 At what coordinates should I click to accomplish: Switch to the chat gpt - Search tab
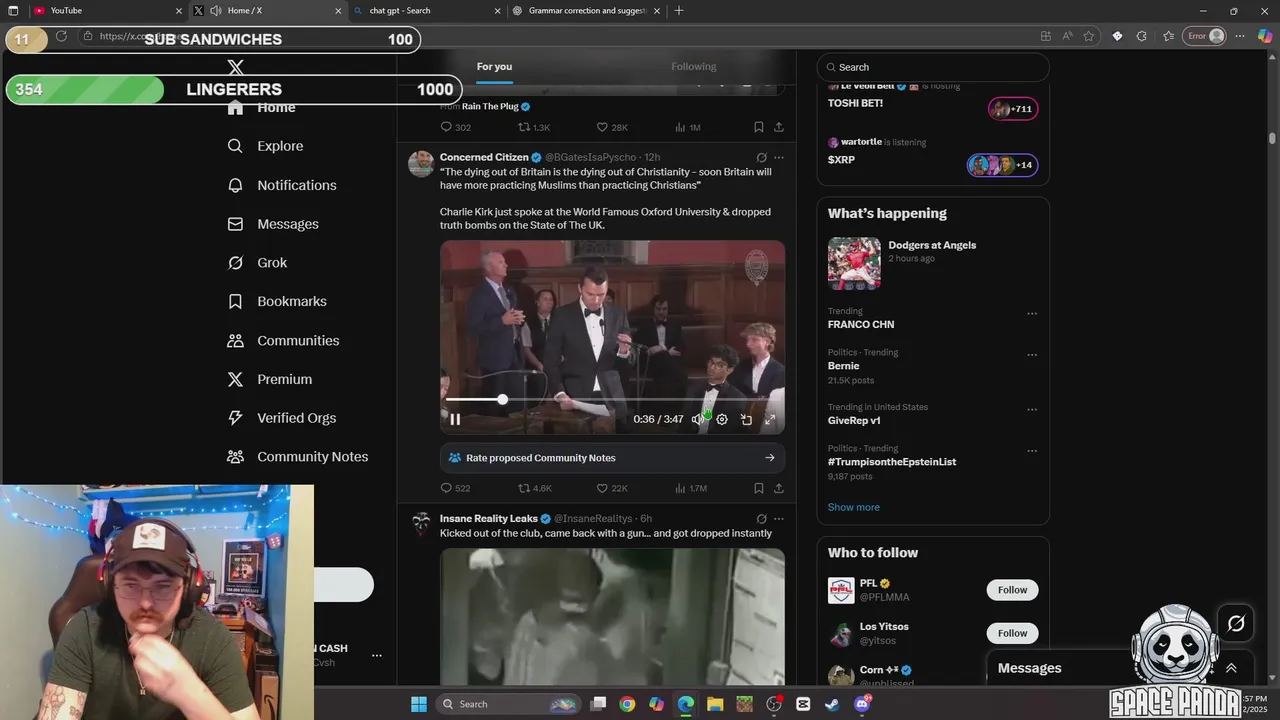pos(426,11)
